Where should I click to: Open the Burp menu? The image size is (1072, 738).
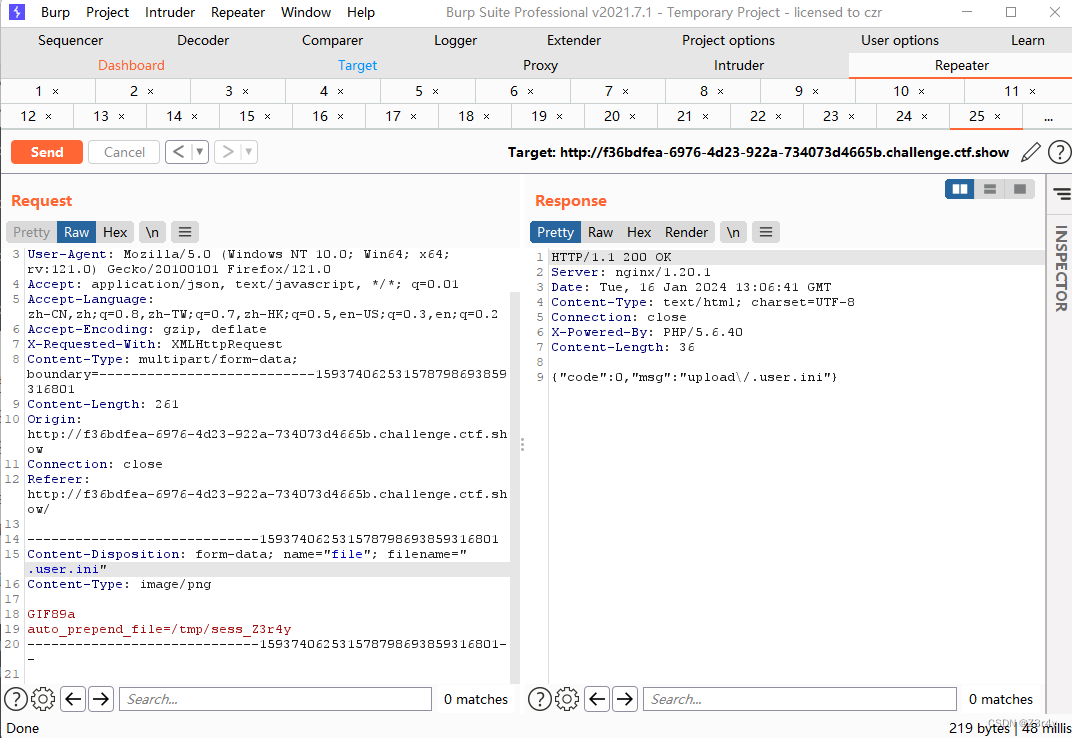pyautogui.click(x=55, y=12)
